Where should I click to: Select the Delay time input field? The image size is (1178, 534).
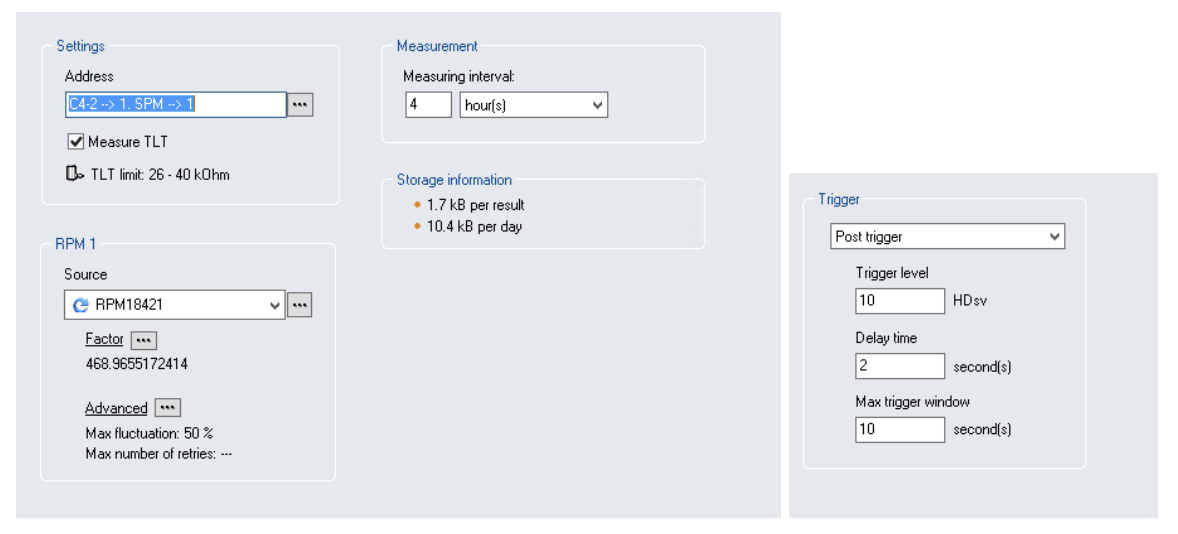click(x=899, y=366)
